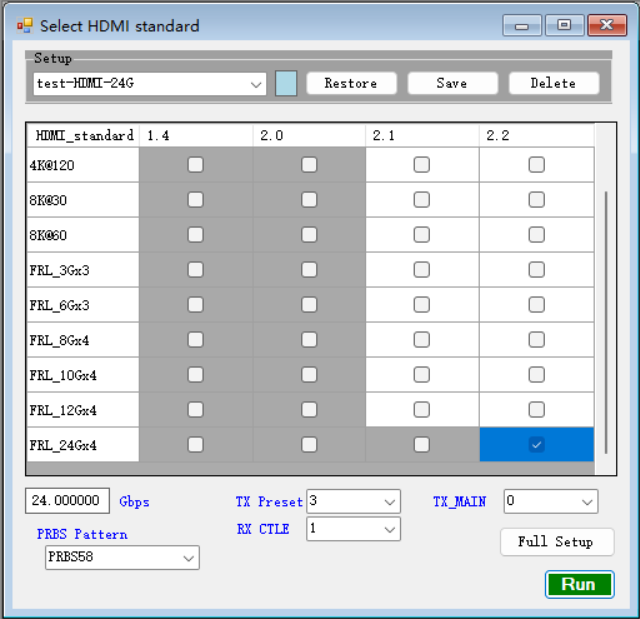Click the HDMI_standard header cell

pyautogui.click(x=83, y=135)
